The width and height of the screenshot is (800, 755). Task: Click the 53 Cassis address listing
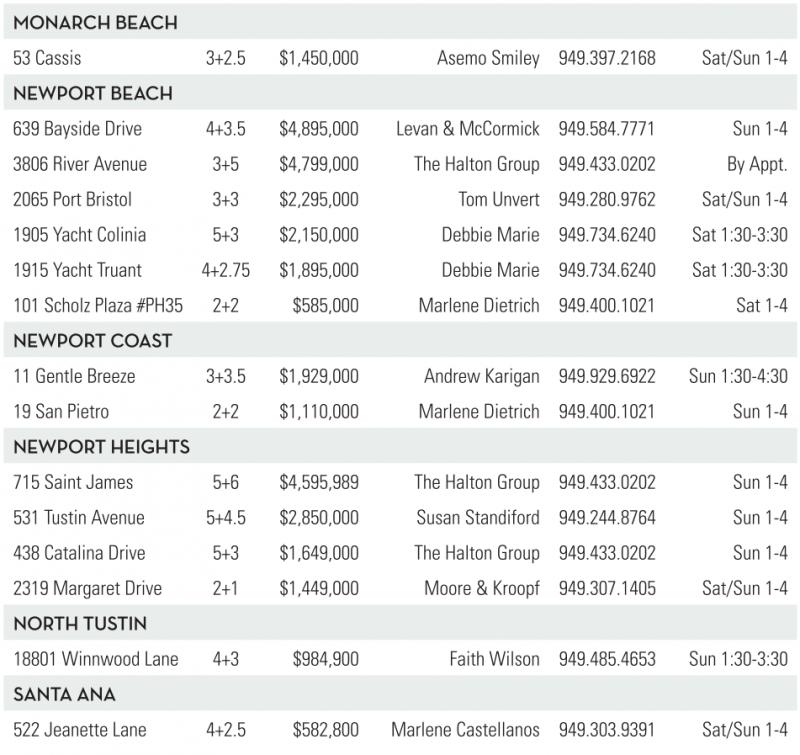pos(48,58)
